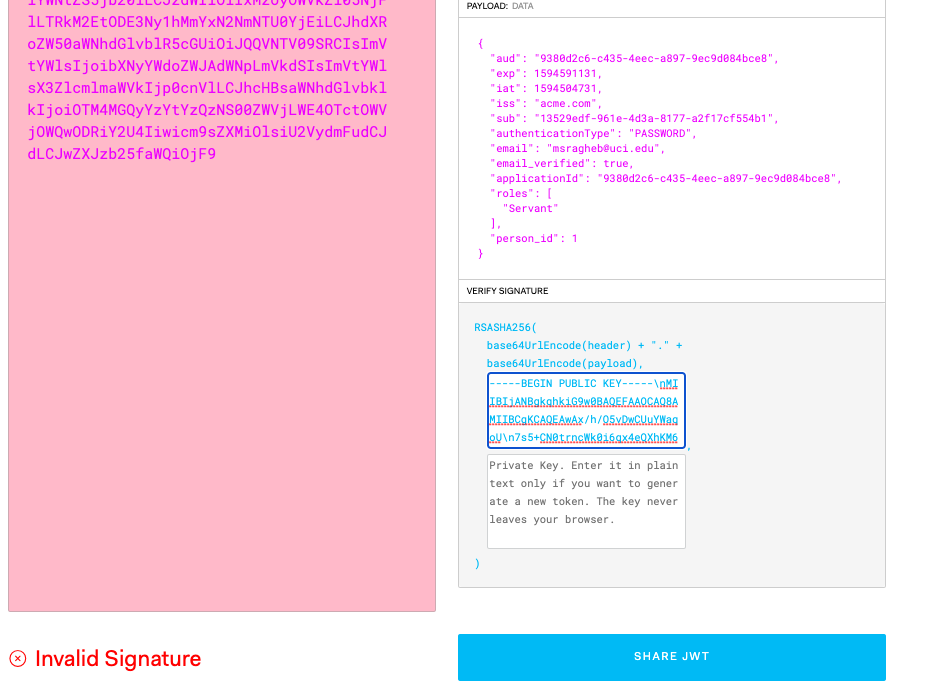Click the RSASHA256( algorithm text

pos(505,327)
